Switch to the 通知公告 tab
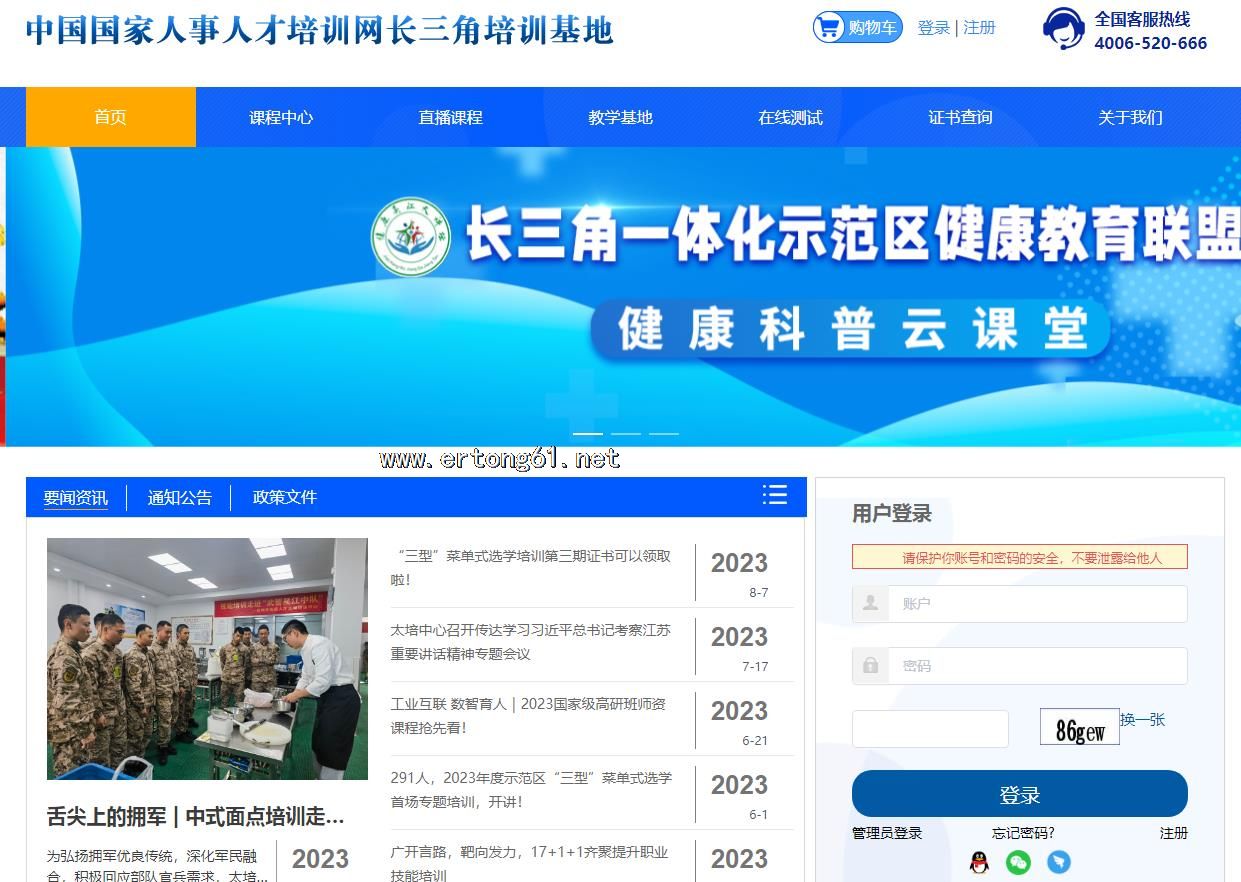Viewport: 1241px width, 882px height. 180,498
